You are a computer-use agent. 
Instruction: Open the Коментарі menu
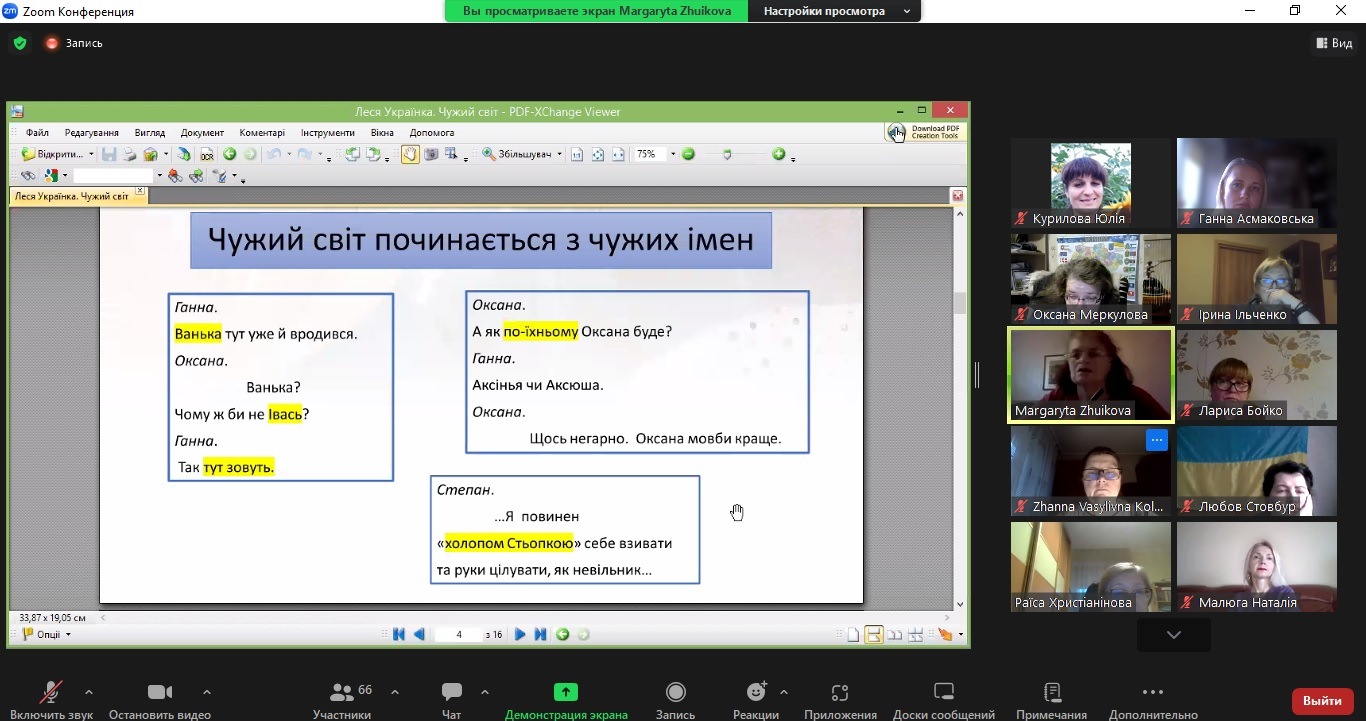(x=262, y=132)
